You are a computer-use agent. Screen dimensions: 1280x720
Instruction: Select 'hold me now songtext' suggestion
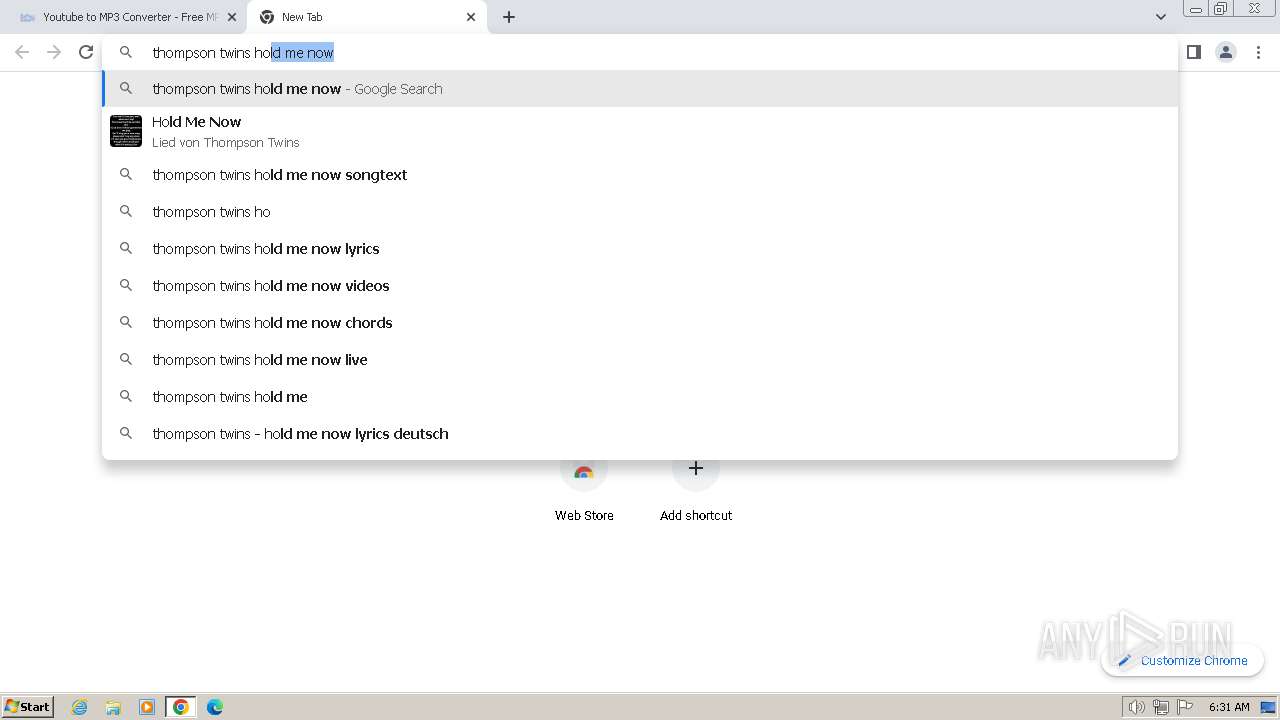(x=640, y=175)
